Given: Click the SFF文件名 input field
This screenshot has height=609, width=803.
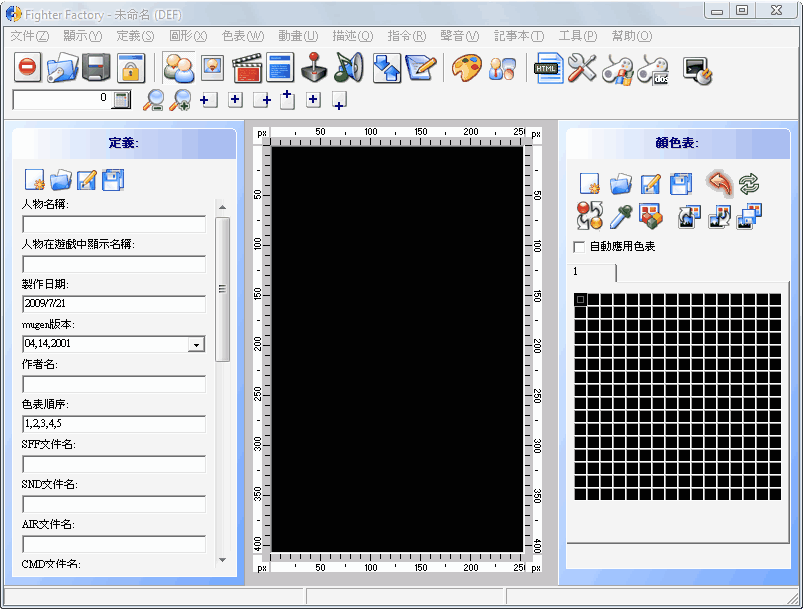Looking at the screenshot, I should pyautogui.click(x=114, y=464).
